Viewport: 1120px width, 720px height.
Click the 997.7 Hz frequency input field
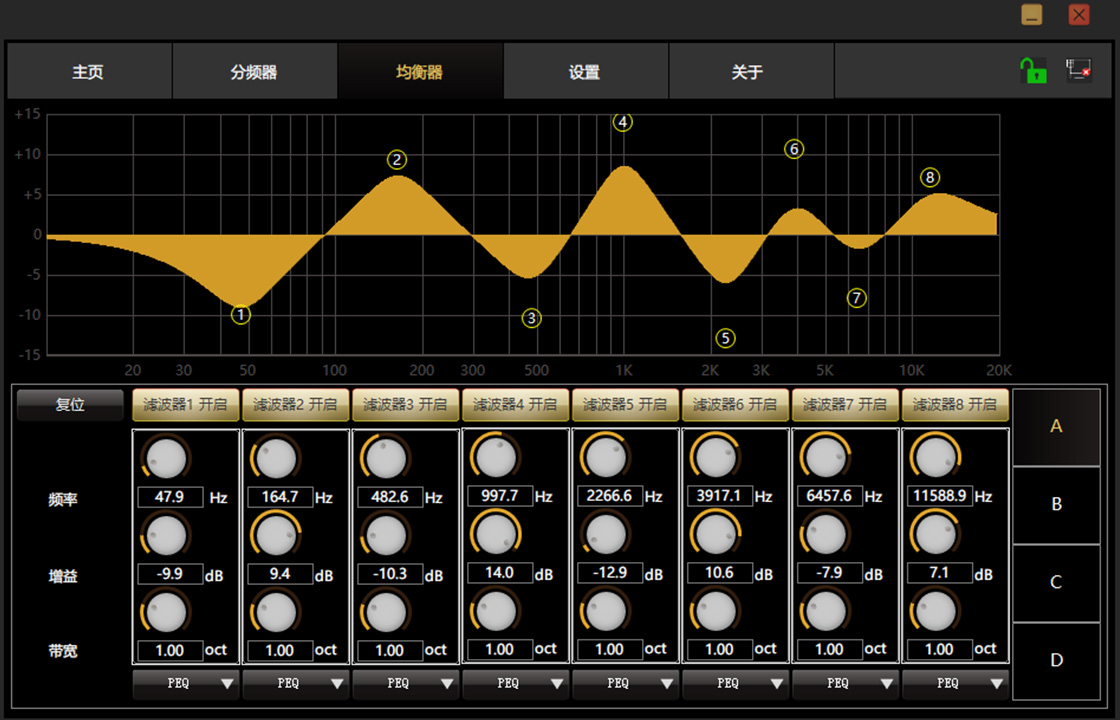(500, 496)
